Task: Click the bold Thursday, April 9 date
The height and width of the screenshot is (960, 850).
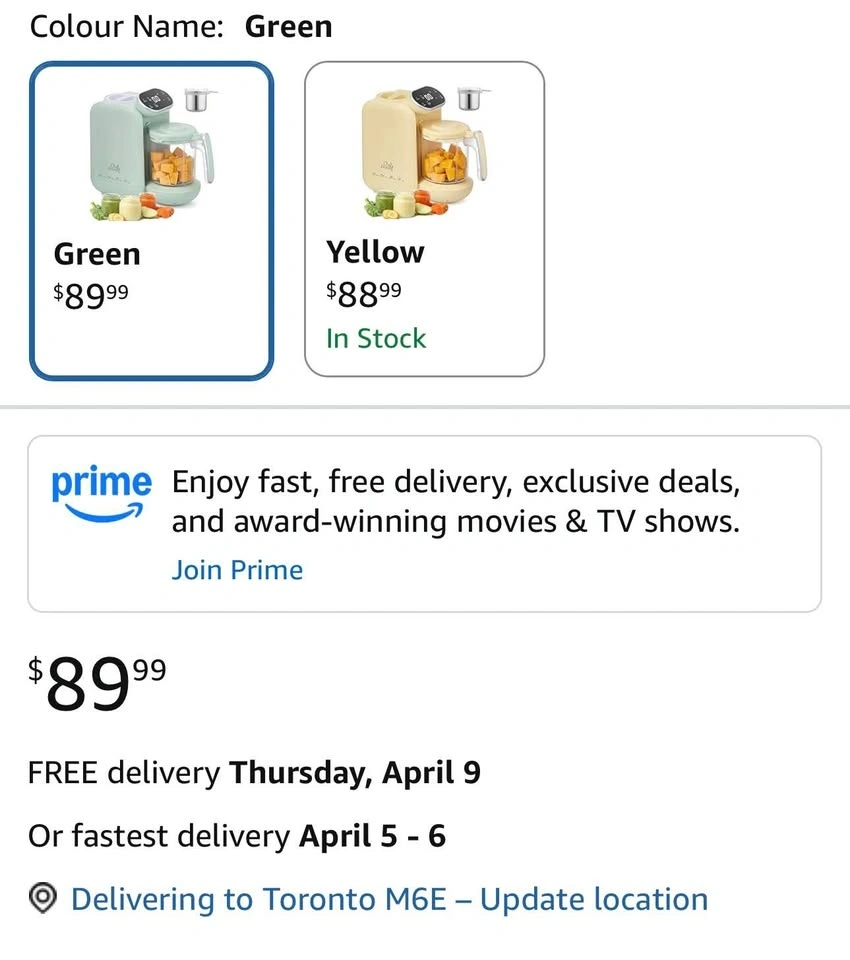Action: point(355,773)
